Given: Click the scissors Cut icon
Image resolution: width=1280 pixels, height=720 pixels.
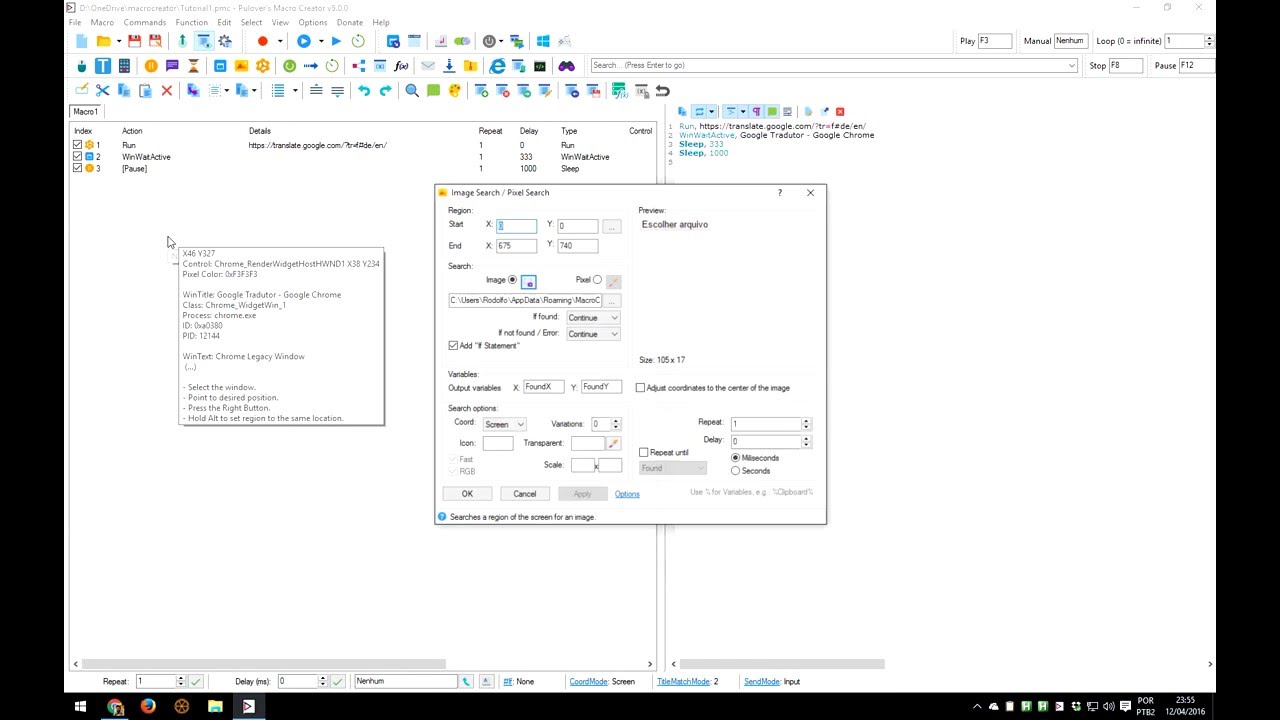Looking at the screenshot, I should click(x=103, y=91).
